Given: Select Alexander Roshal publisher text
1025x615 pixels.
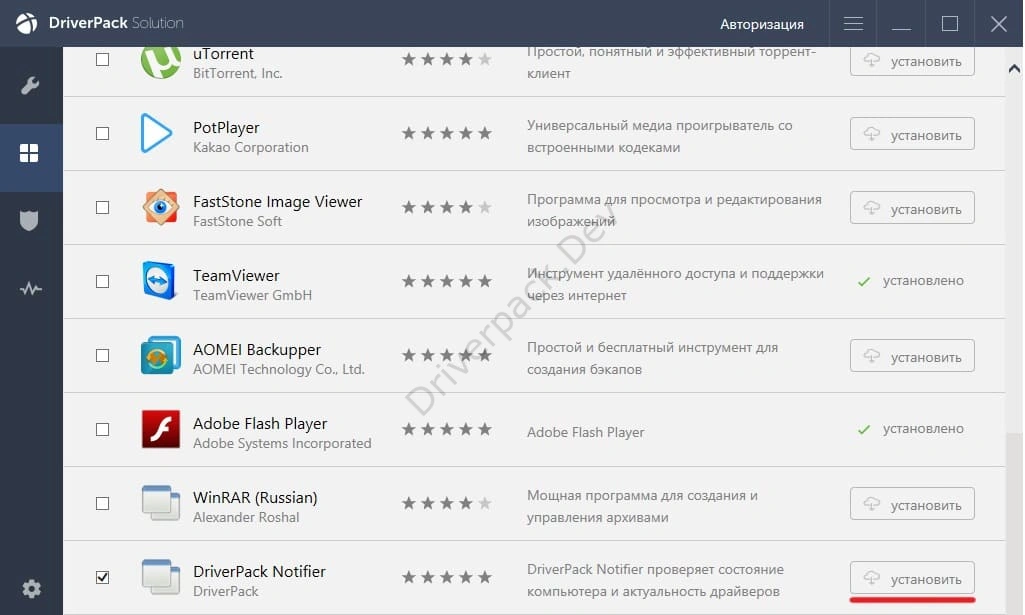Looking at the screenshot, I should (246, 517).
